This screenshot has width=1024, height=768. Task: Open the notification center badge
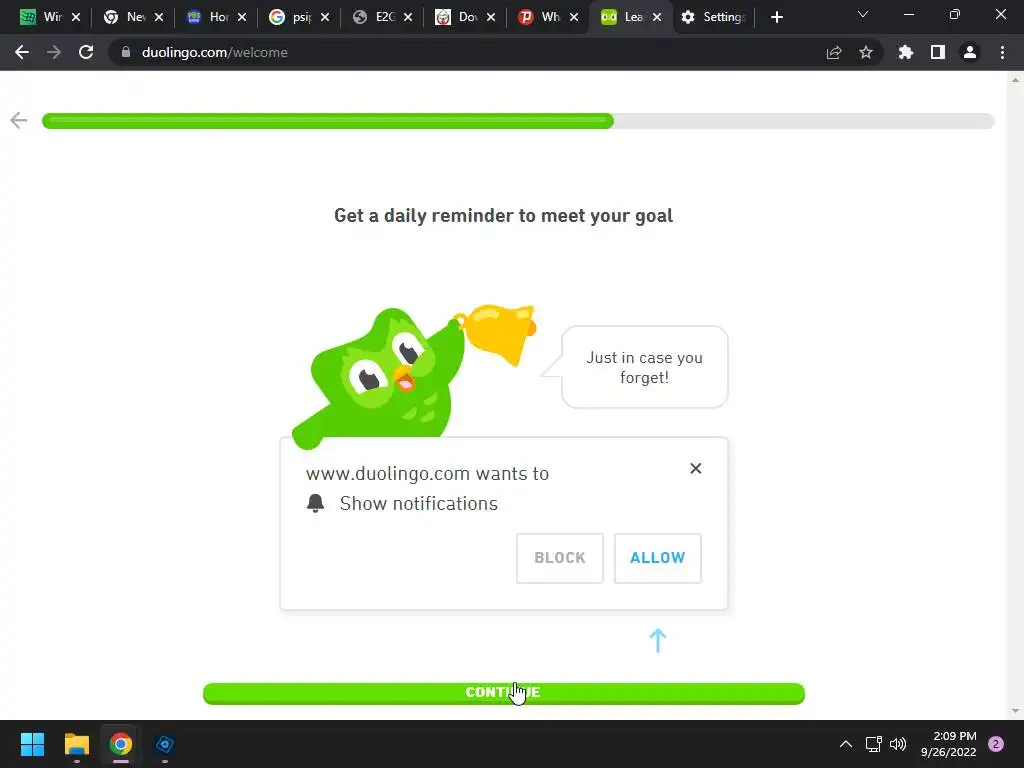tap(996, 744)
